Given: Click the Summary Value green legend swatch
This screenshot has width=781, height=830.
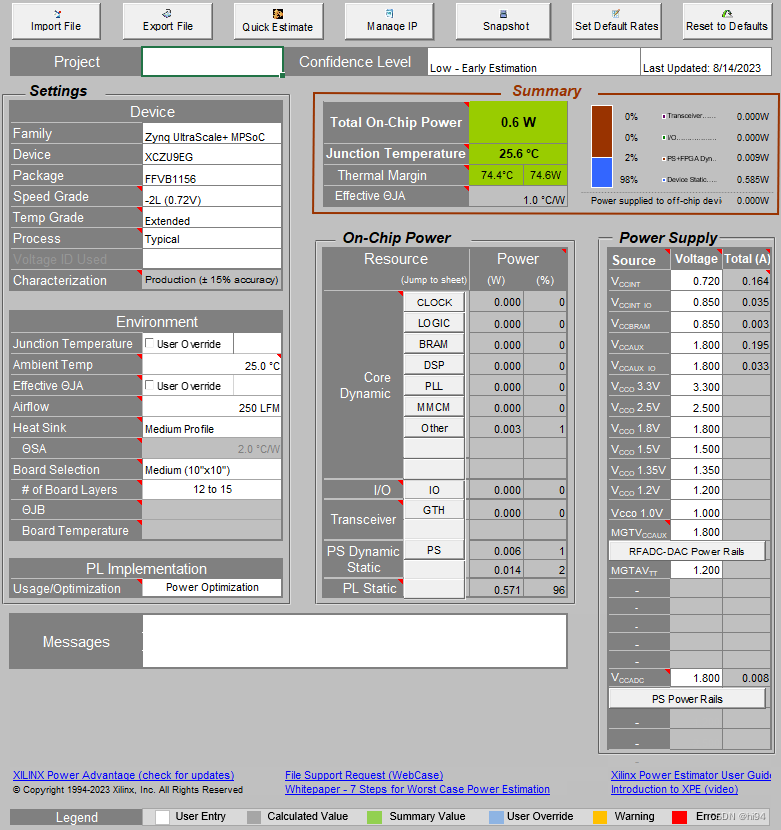Looking at the screenshot, I should [374, 817].
